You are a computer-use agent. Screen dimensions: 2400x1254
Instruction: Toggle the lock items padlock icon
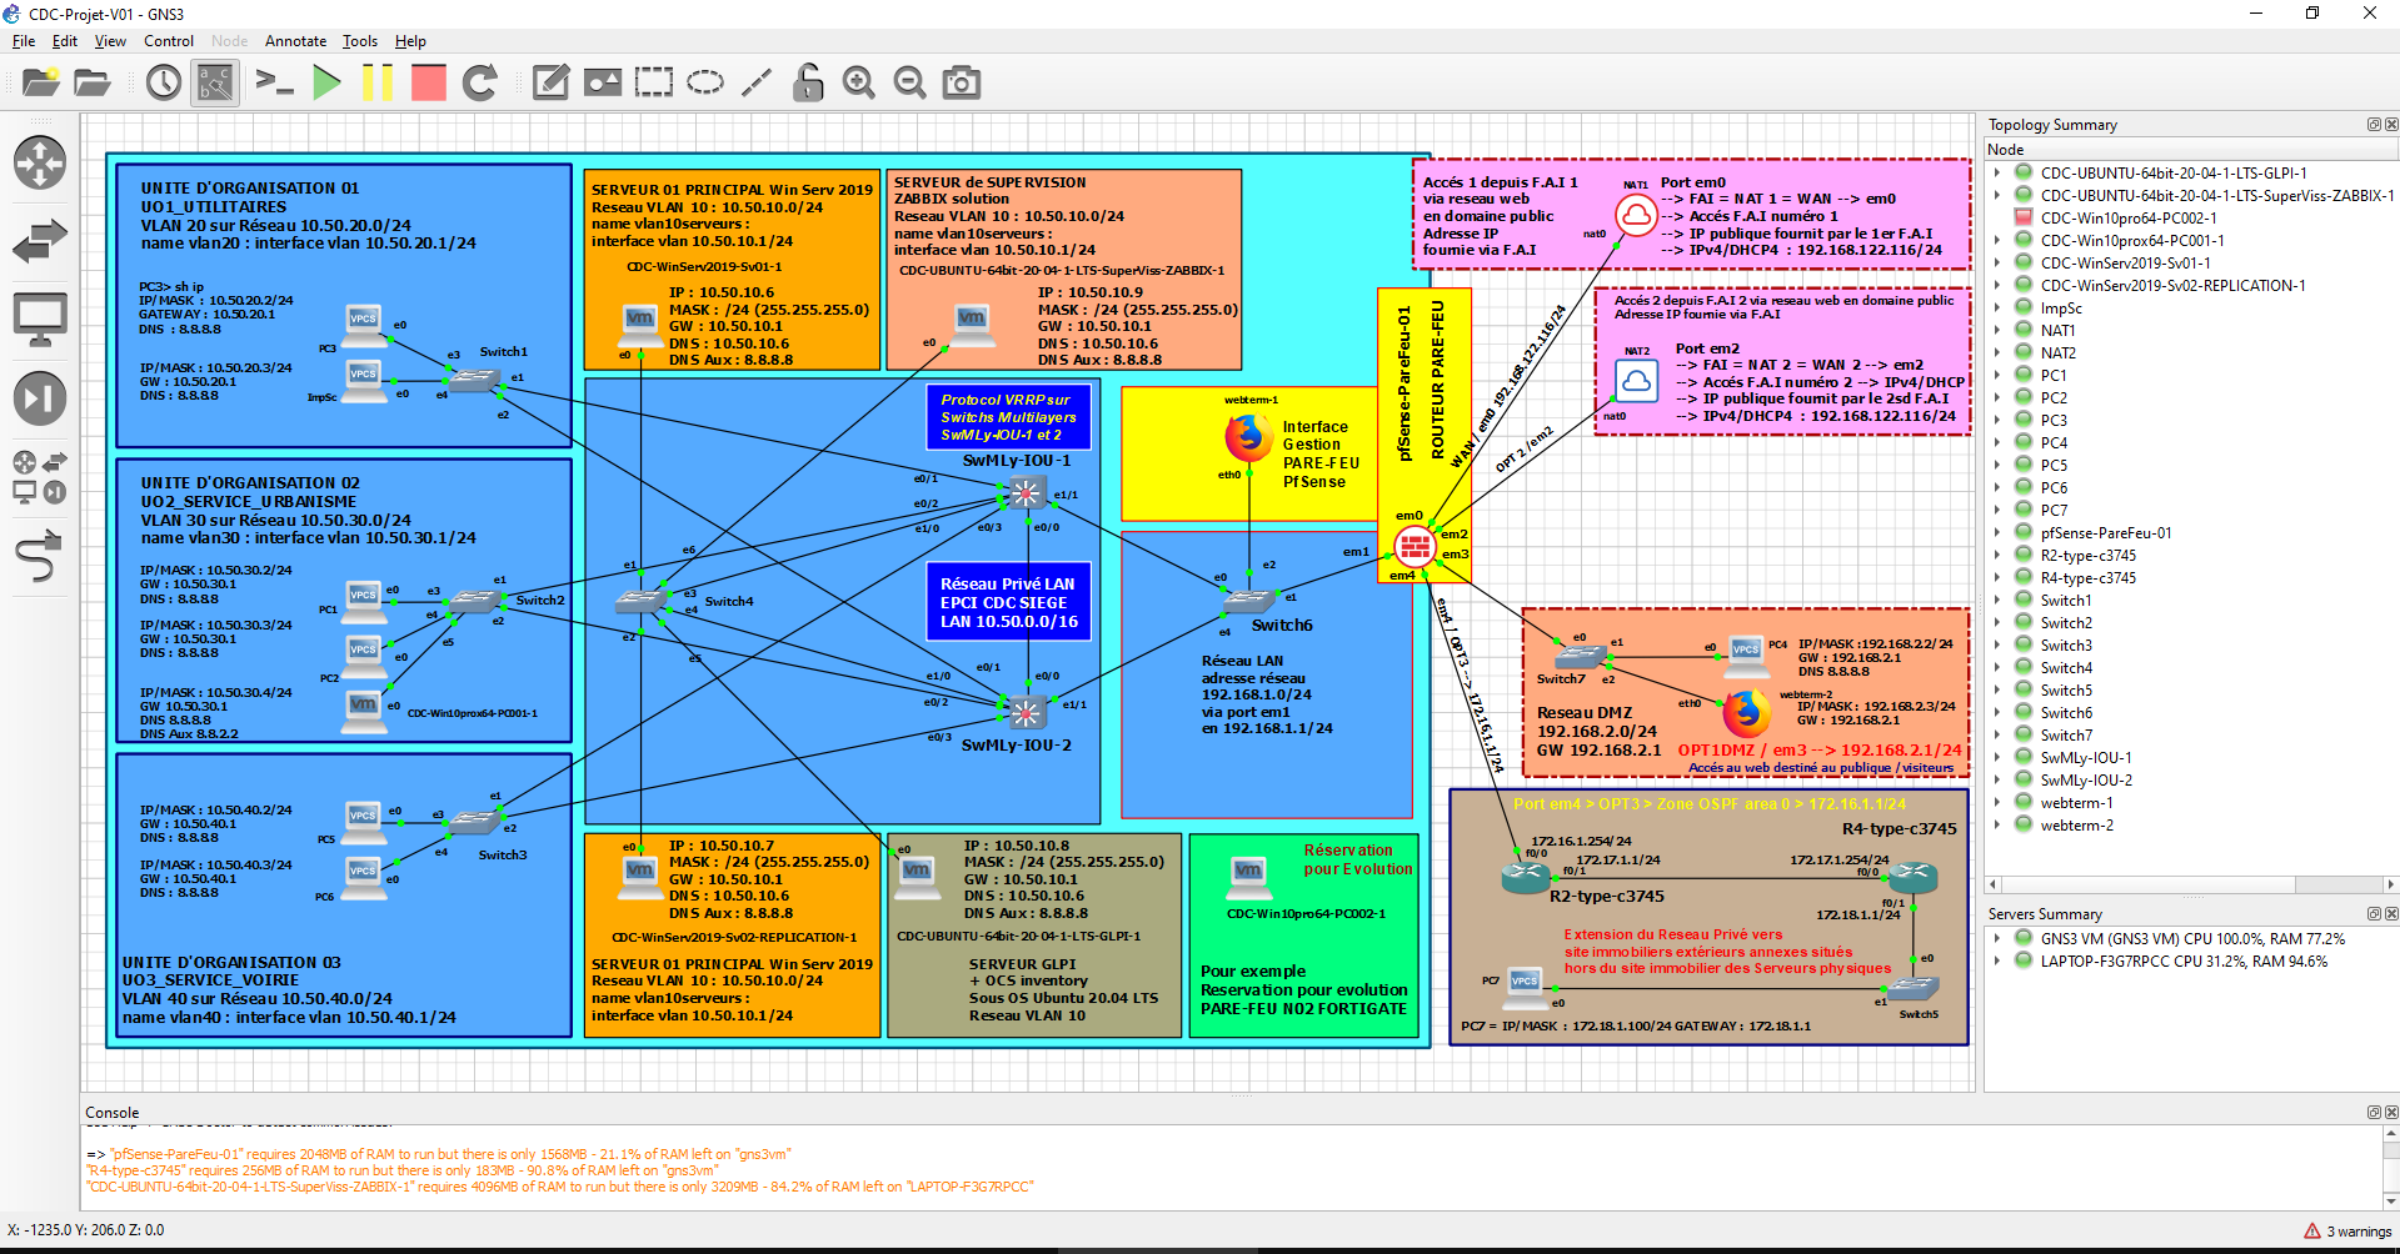[807, 82]
